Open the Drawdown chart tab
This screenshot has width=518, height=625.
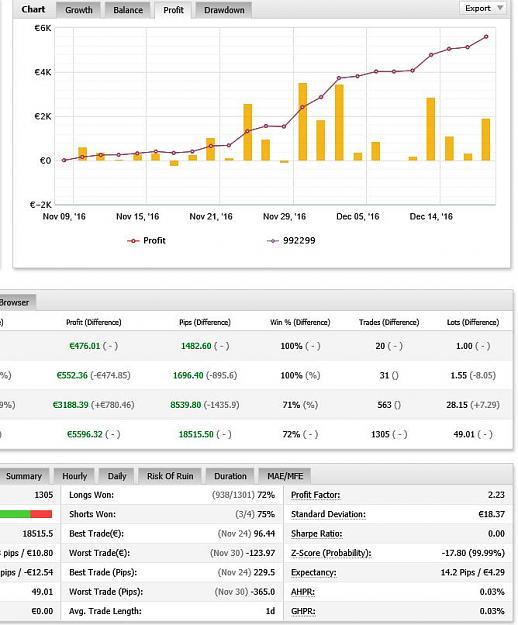(x=224, y=10)
